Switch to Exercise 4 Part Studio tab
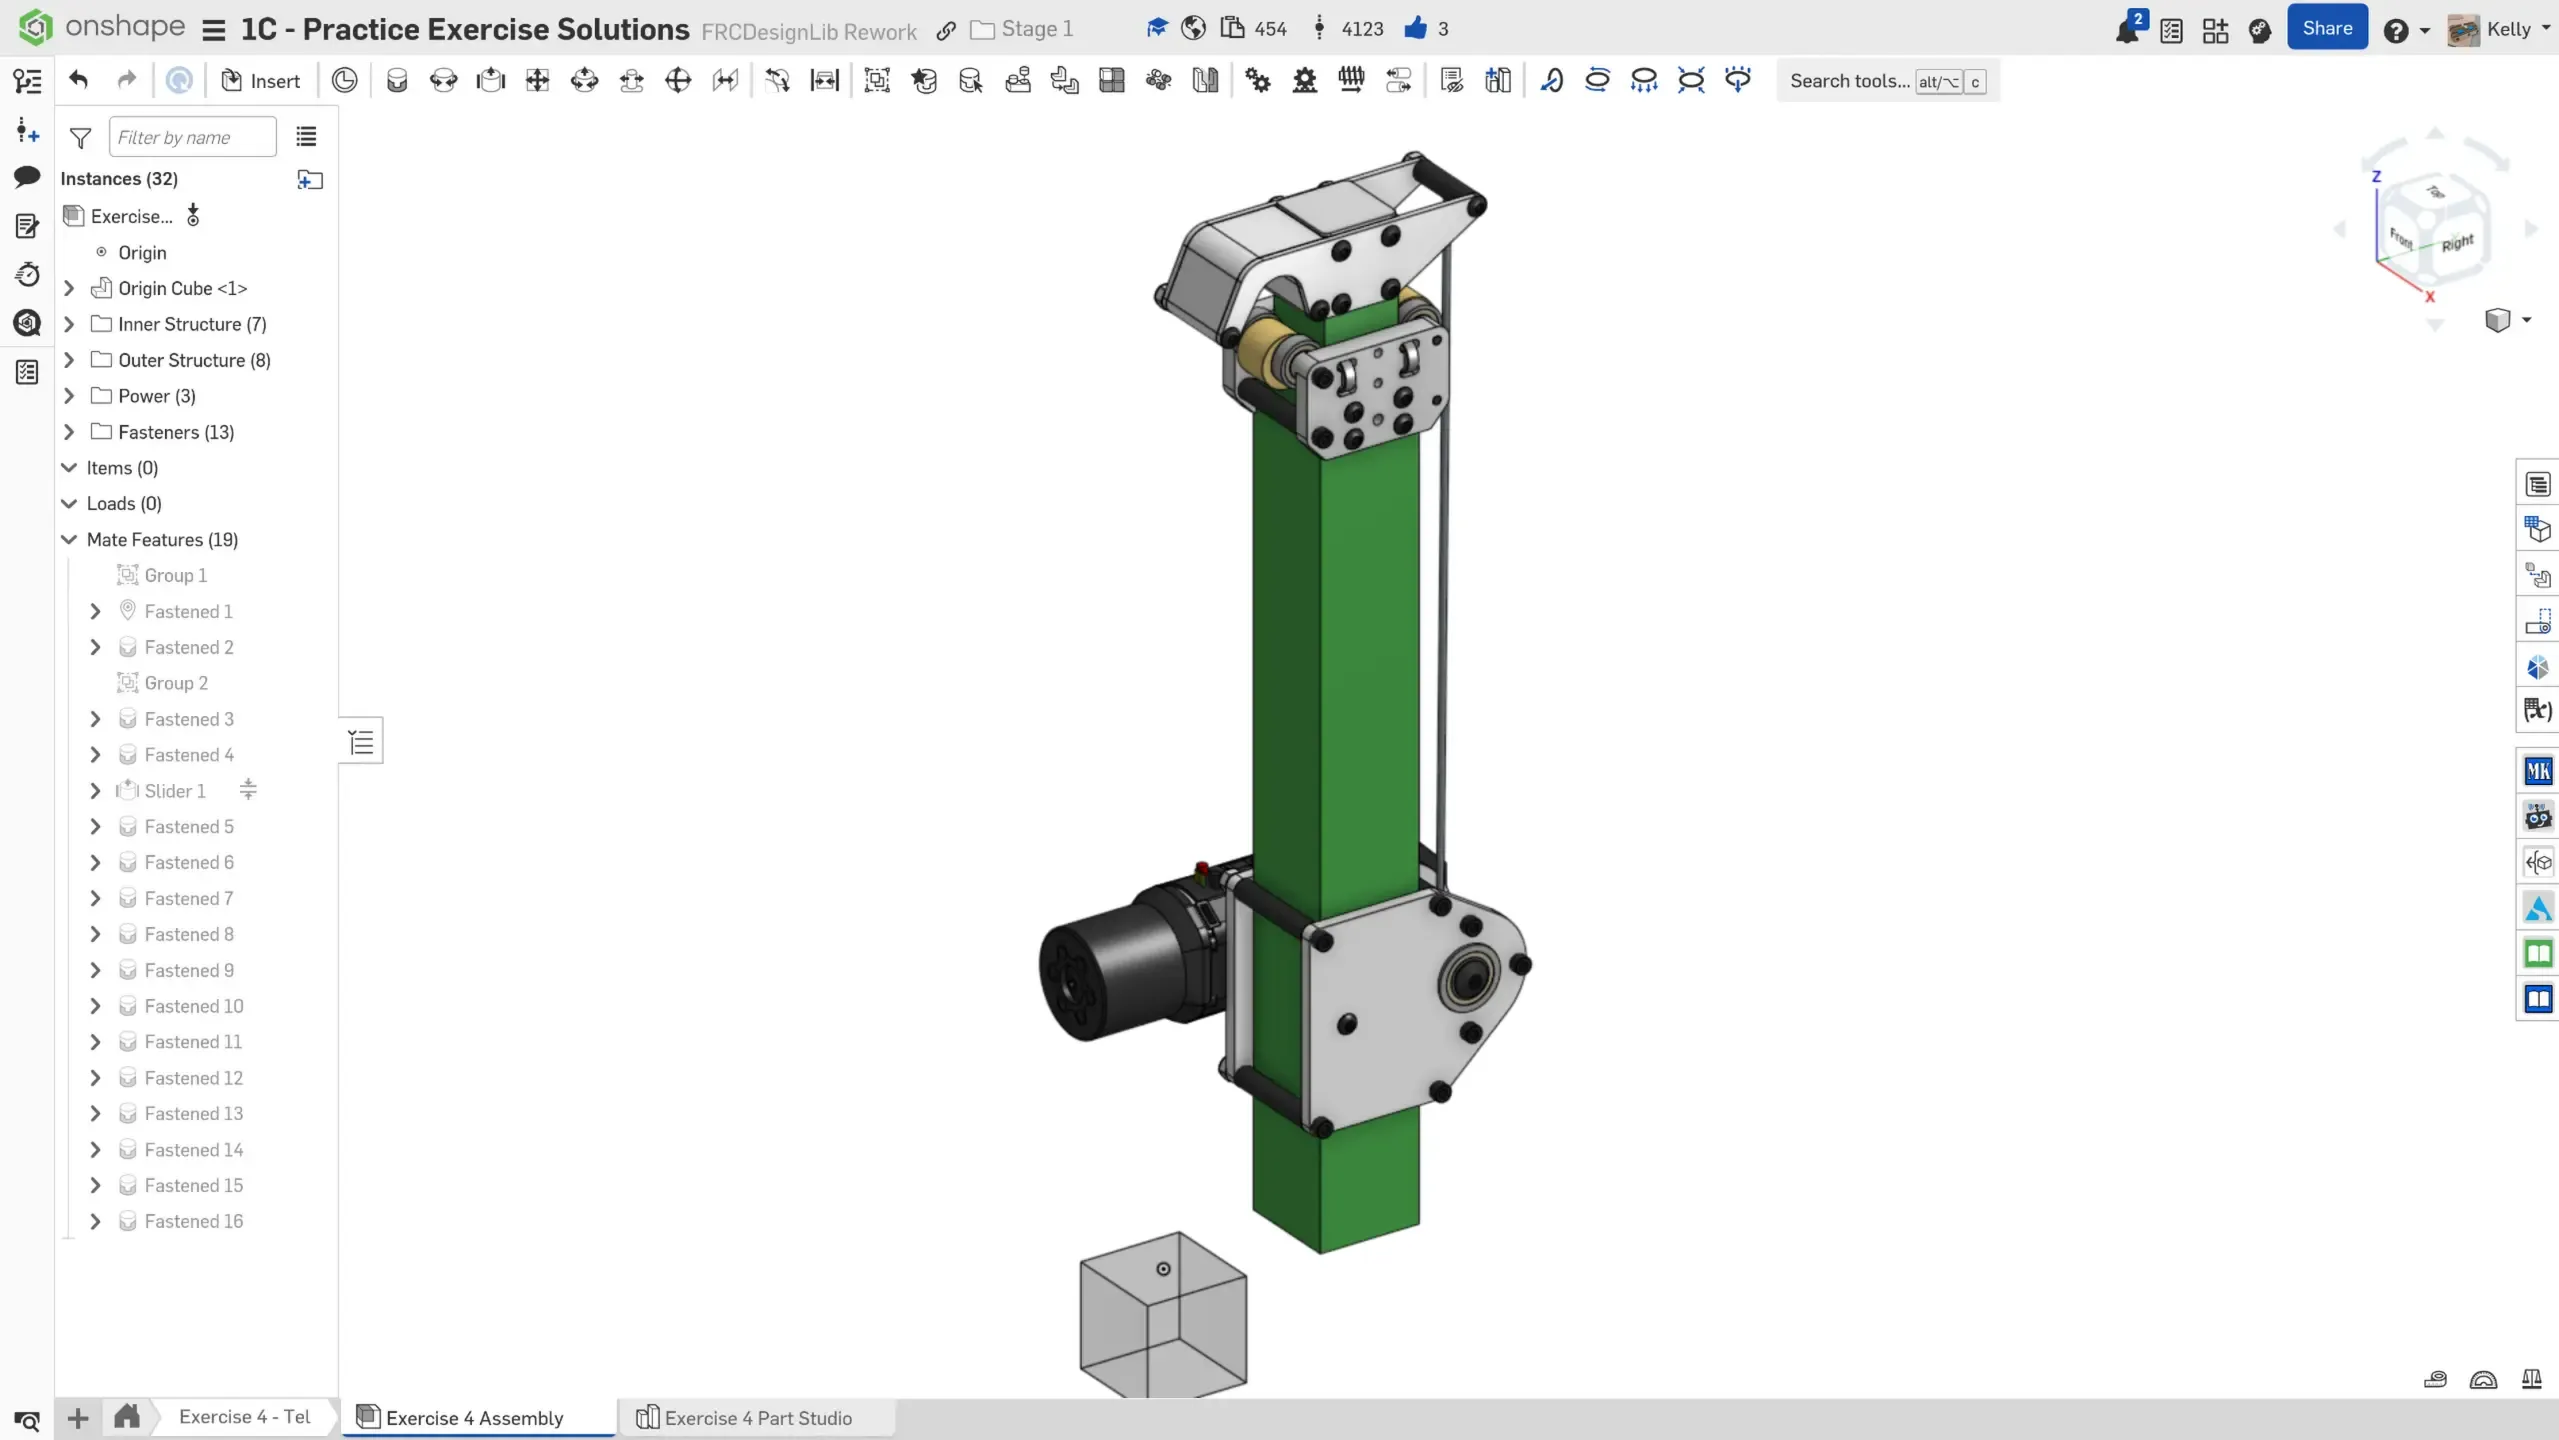The width and height of the screenshot is (2559, 1440). tap(757, 1418)
